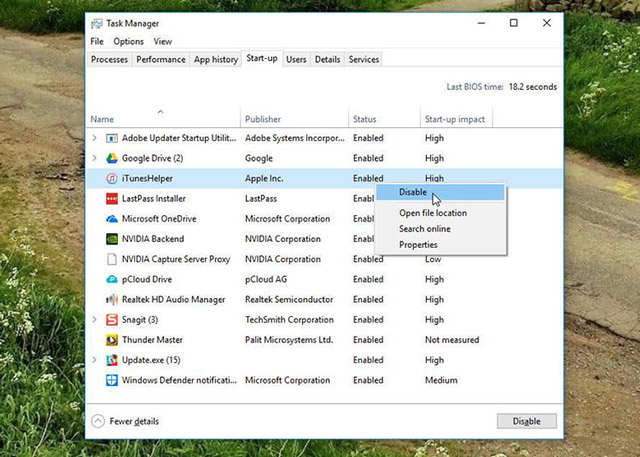640x457 pixels.
Task: Select the Microsoft OneDrive cloud icon
Action: [x=111, y=219]
